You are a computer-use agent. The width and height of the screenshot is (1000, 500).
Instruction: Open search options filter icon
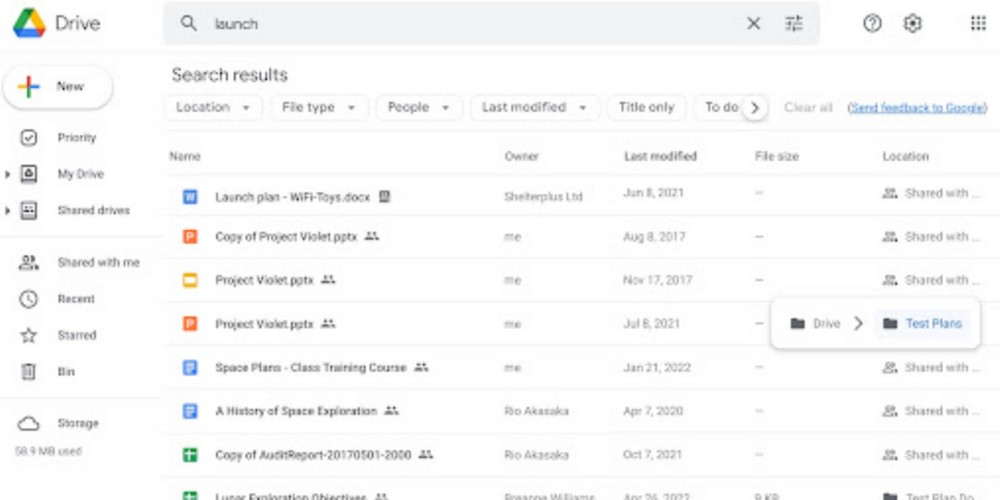794,24
